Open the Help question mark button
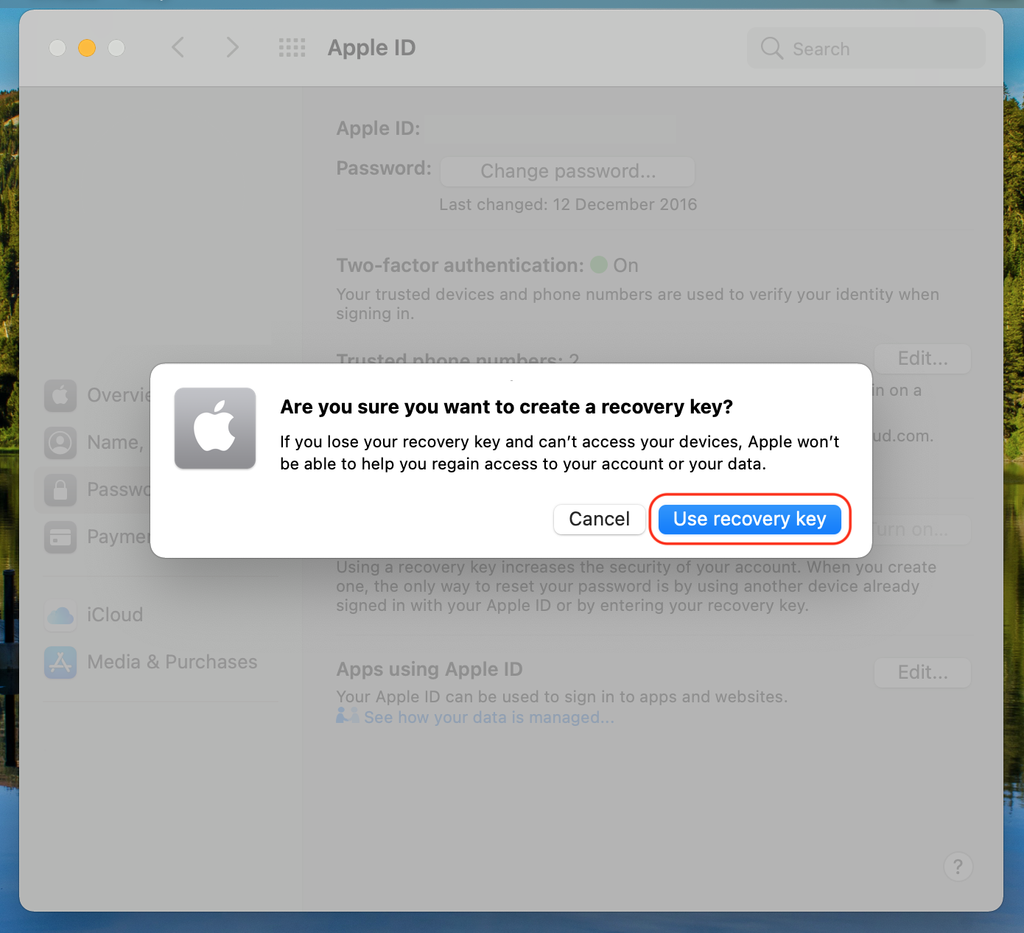The height and width of the screenshot is (933, 1024). [x=957, y=866]
